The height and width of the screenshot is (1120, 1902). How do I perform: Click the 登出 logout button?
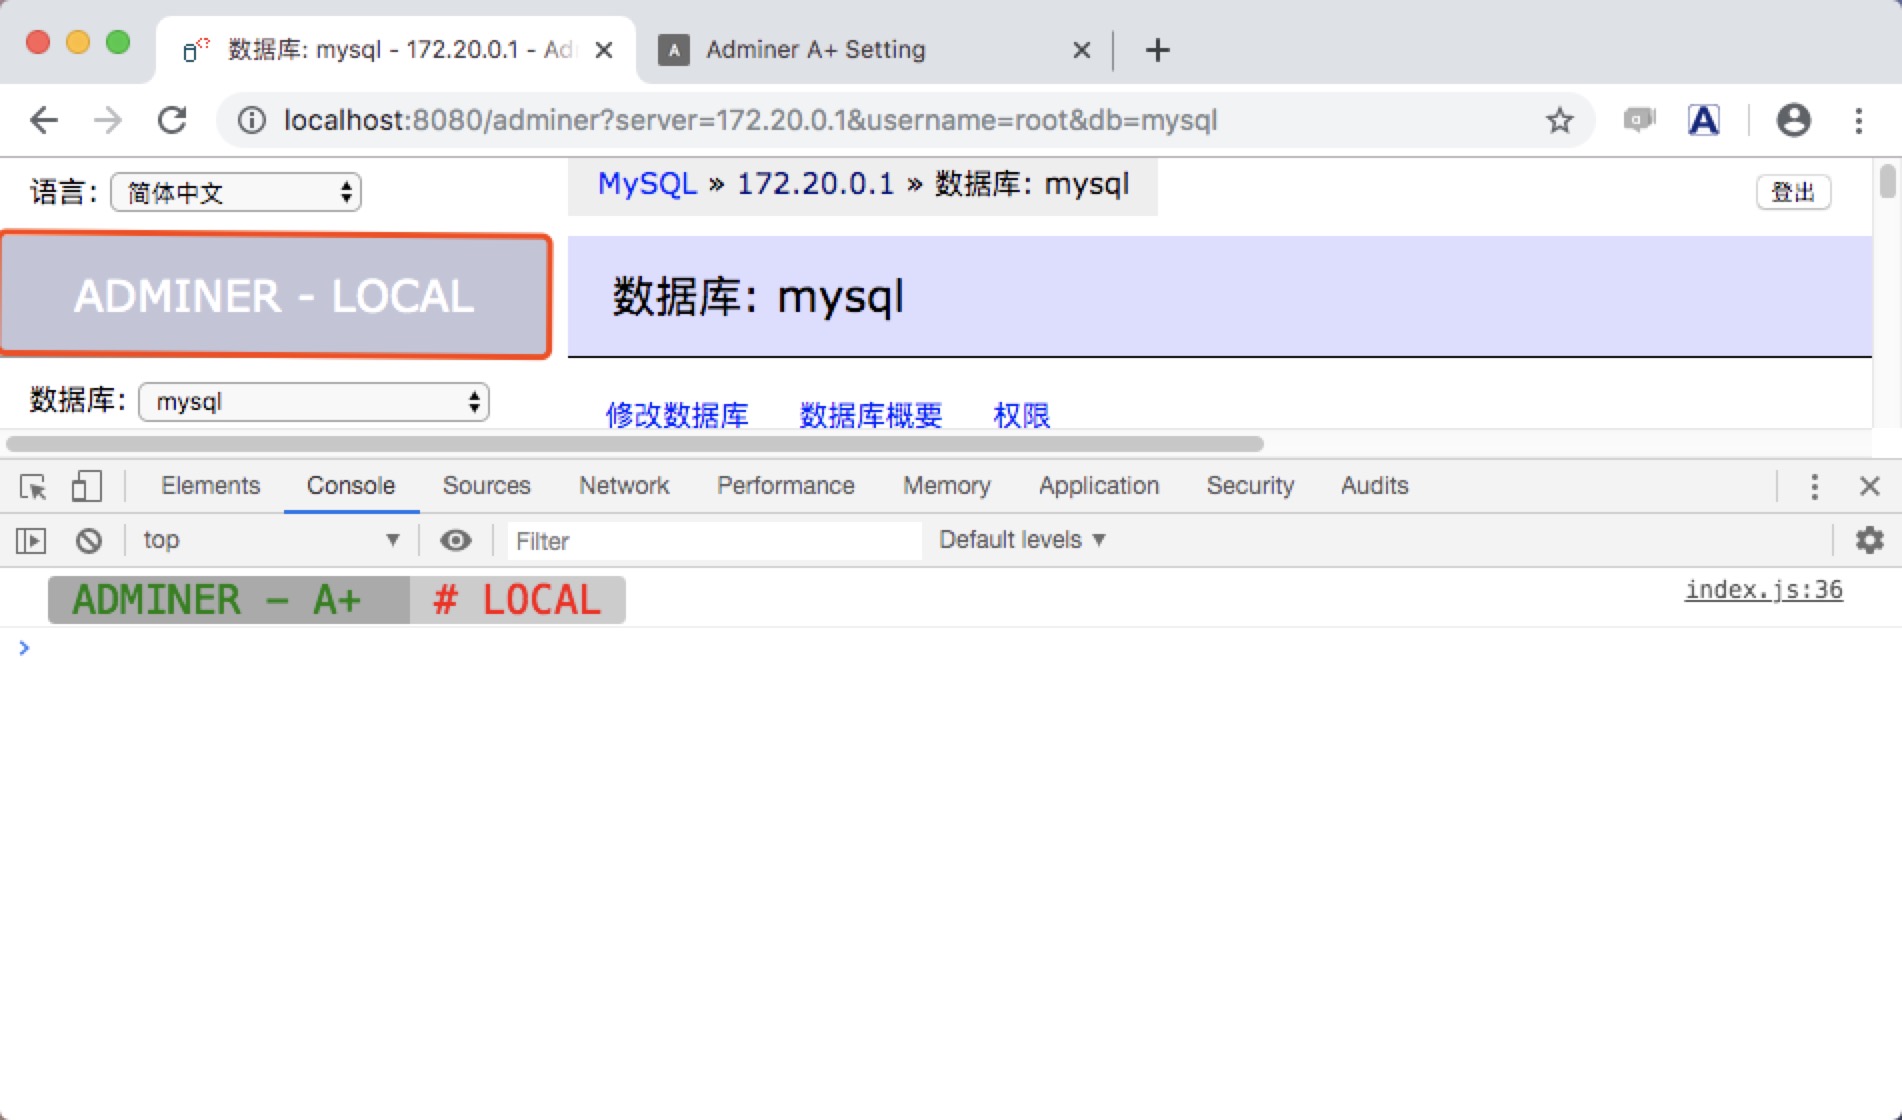point(1792,192)
